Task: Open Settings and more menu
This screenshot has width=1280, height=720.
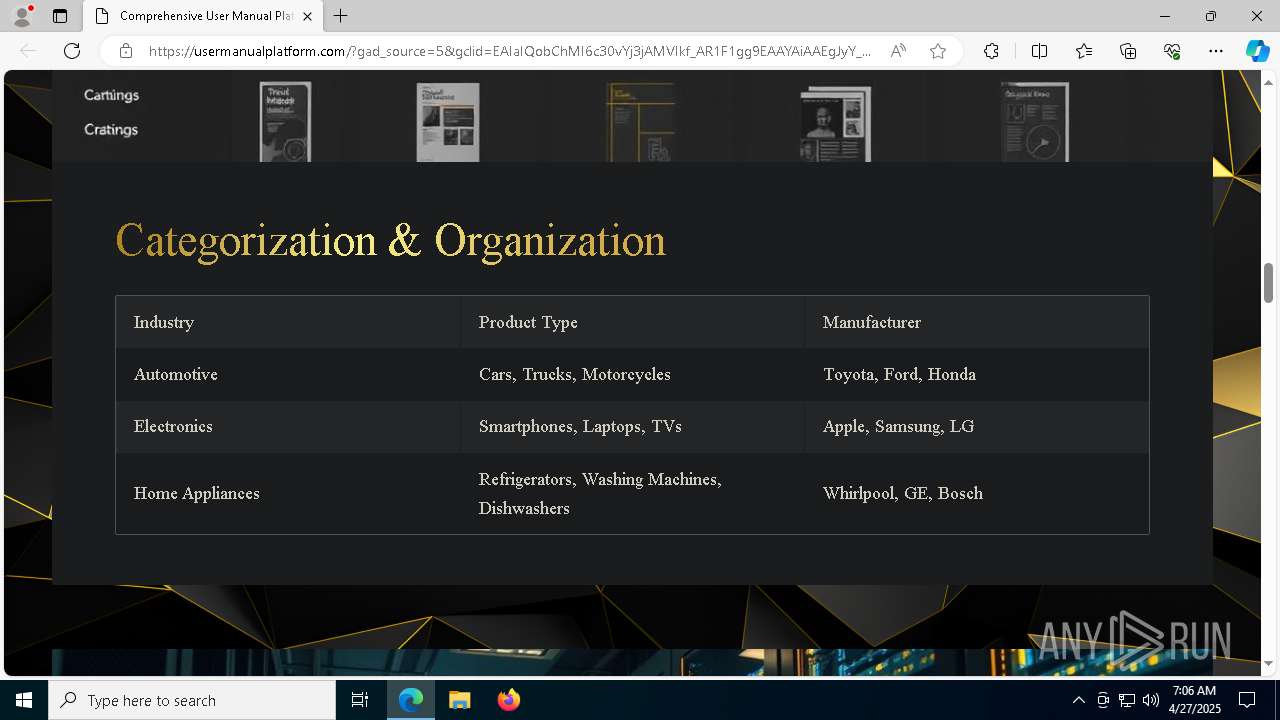Action: point(1216,51)
